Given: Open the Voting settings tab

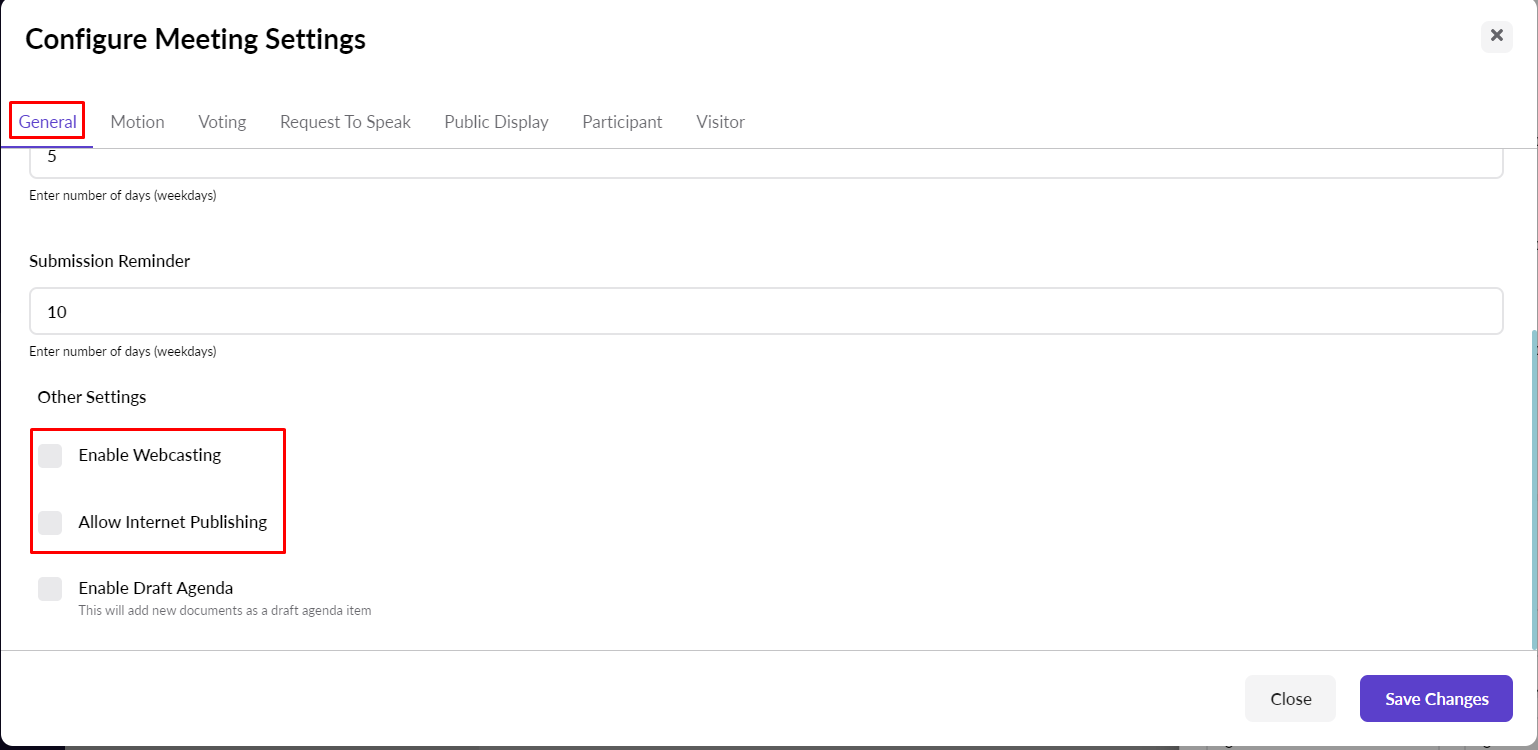Looking at the screenshot, I should [221, 121].
